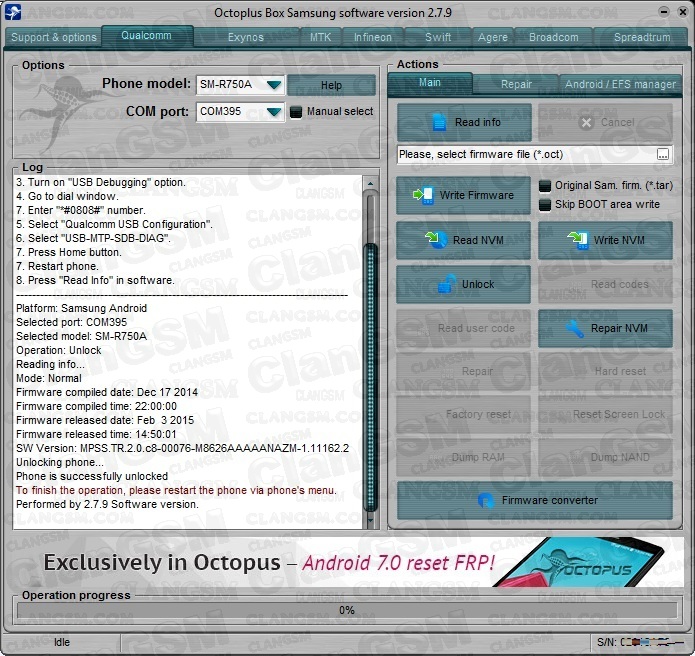Click the log scroll up arrow
The height and width of the screenshot is (656, 695).
coord(370,183)
